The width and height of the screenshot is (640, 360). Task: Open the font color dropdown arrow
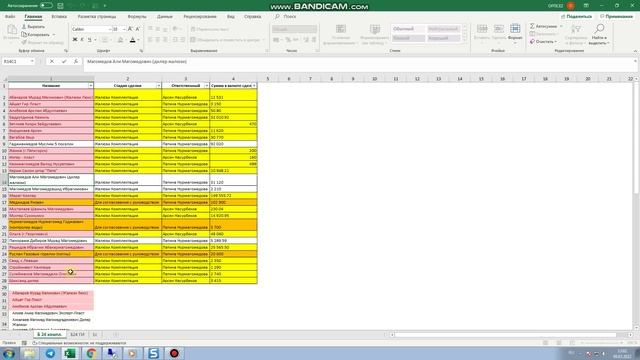(x=138, y=40)
